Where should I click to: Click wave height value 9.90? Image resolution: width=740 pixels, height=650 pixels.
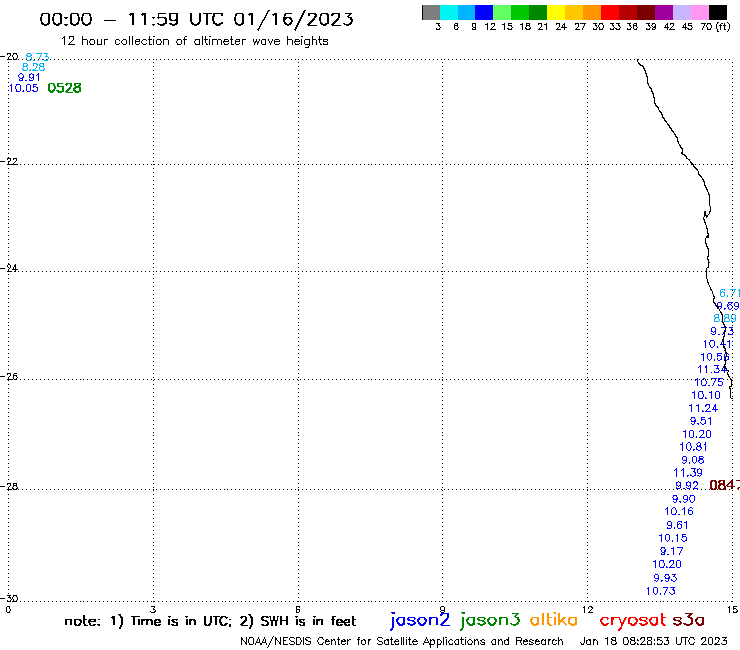683,499
